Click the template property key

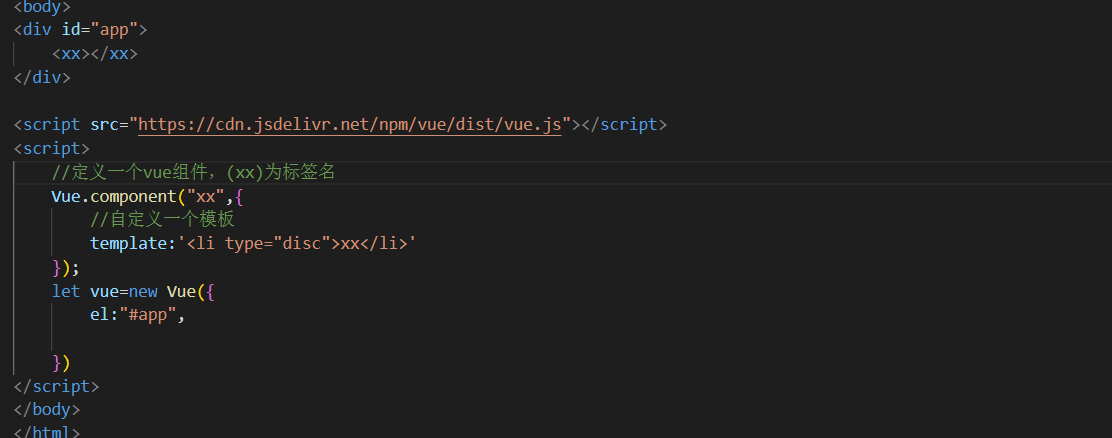(128, 243)
